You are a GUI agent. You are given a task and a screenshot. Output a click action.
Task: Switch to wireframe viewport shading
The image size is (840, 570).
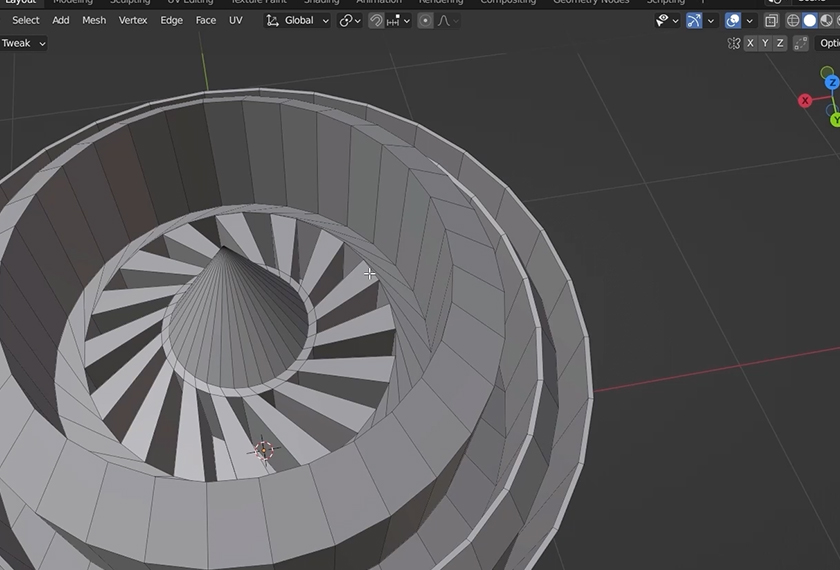pos(793,20)
